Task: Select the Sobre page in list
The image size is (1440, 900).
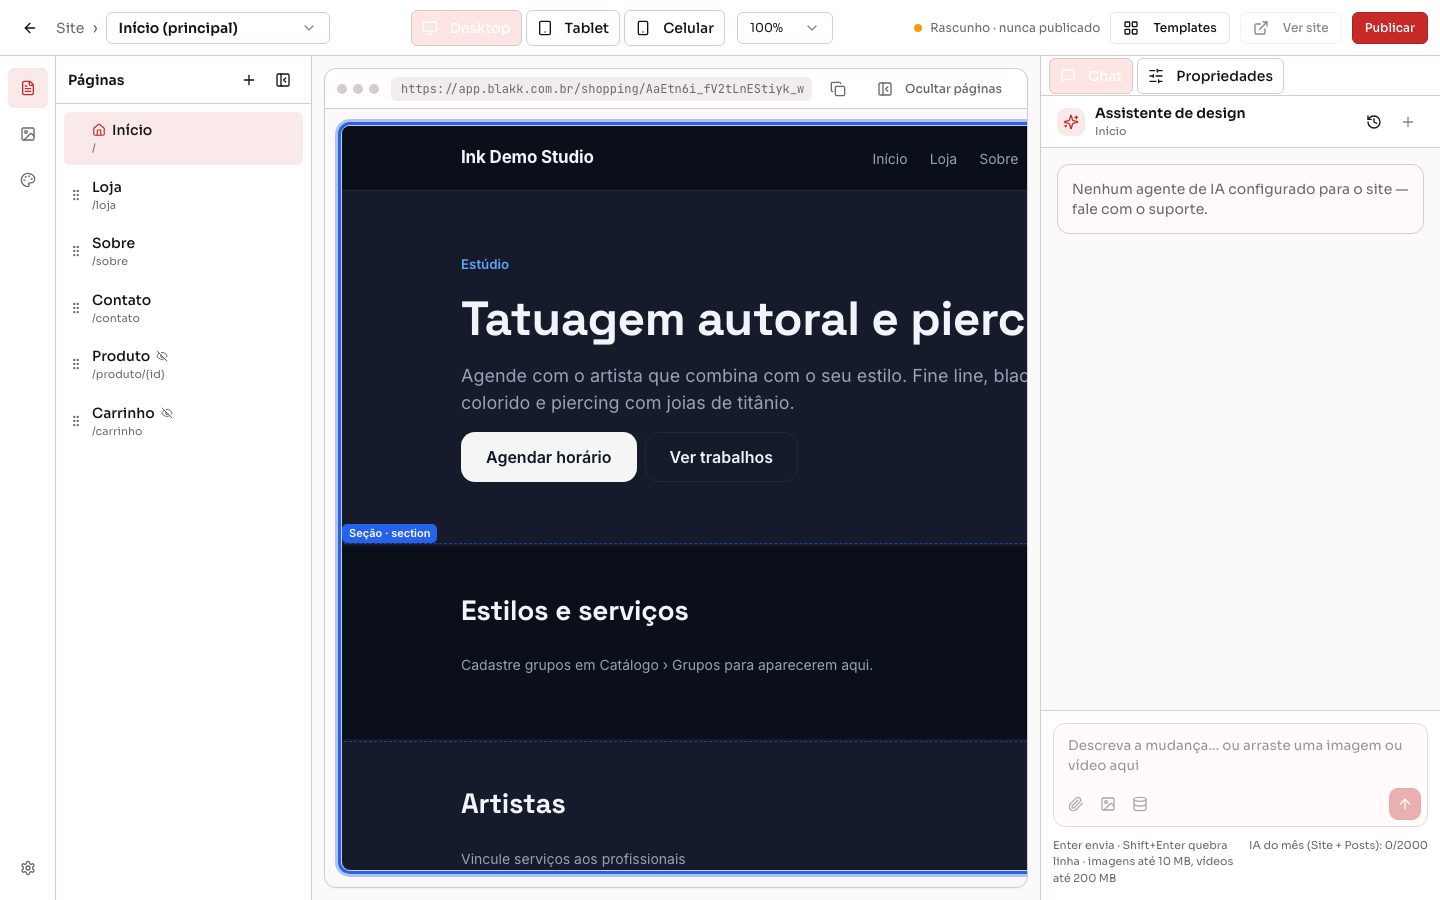Action: pos(183,251)
